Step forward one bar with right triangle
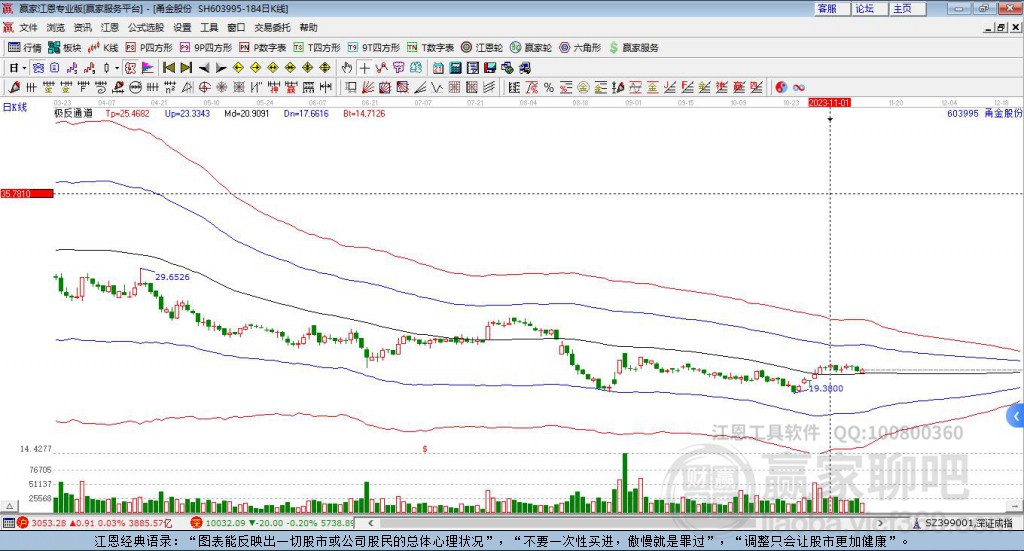Image resolution: width=1024 pixels, height=551 pixels. click(221, 68)
